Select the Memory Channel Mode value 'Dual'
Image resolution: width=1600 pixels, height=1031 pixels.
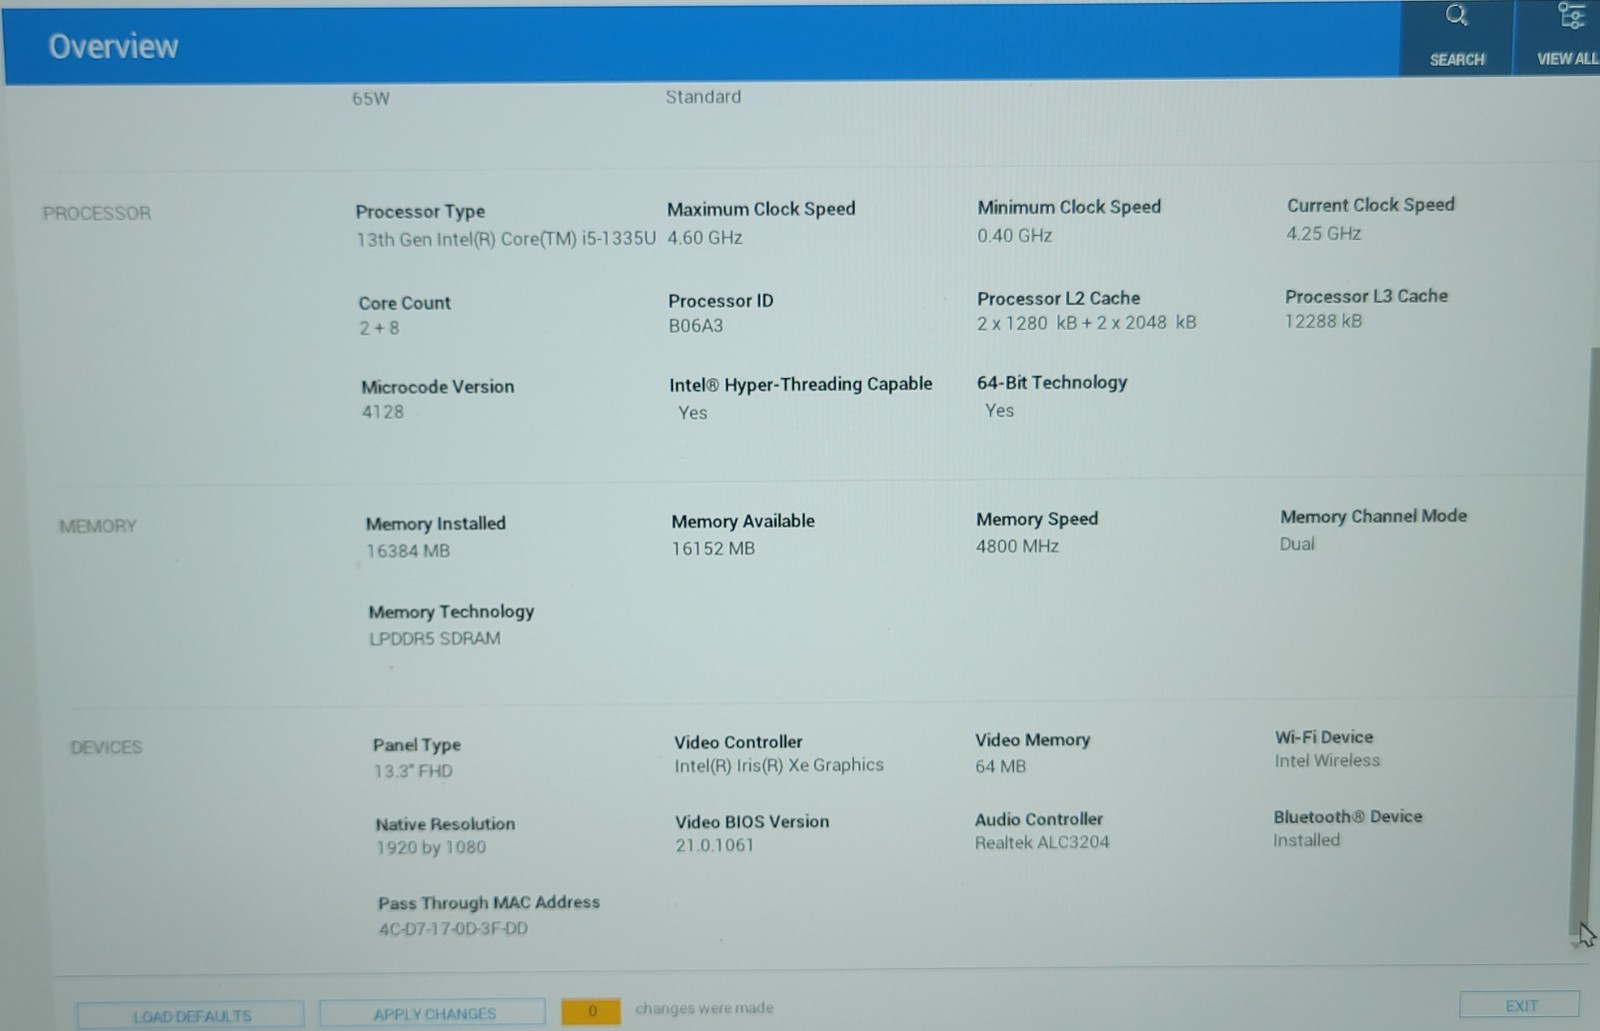(1297, 544)
